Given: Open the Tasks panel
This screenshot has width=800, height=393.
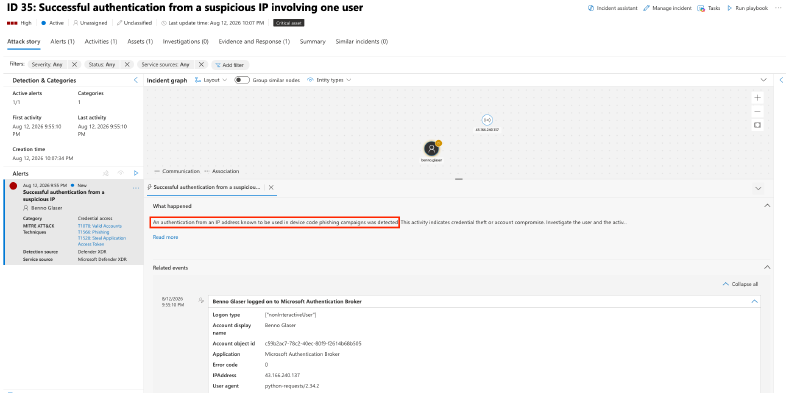Looking at the screenshot, I should coord(709,8).
